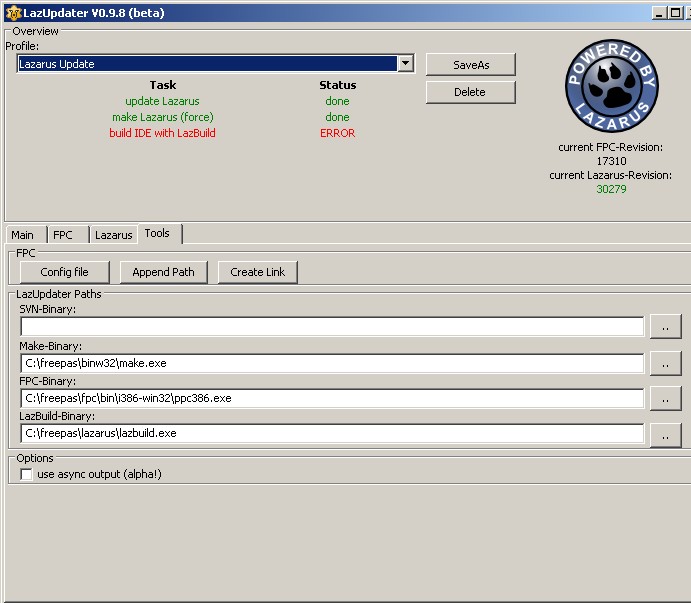Open the Profile dropdown list

pos(405,64)
